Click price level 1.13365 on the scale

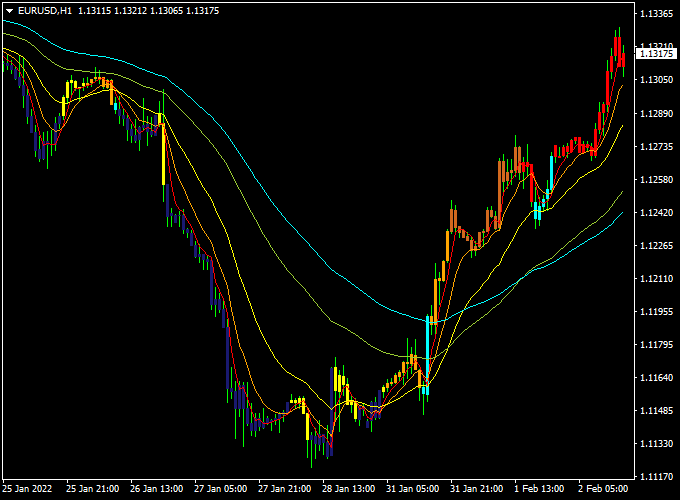(657, 14)
